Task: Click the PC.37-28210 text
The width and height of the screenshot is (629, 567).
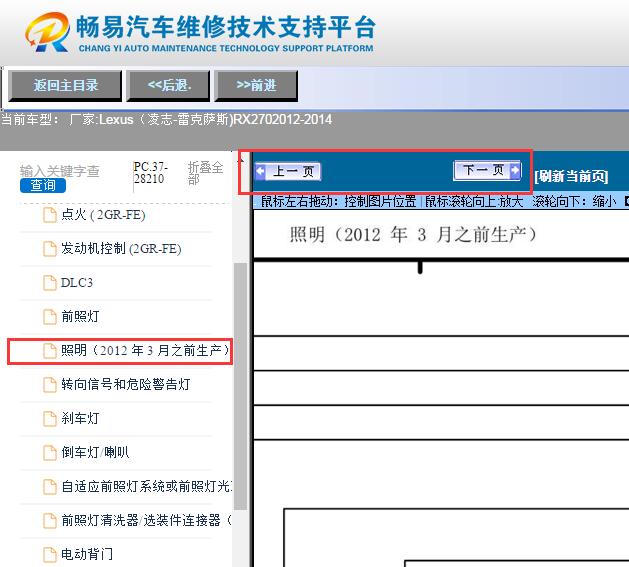Action: point(150,173)
